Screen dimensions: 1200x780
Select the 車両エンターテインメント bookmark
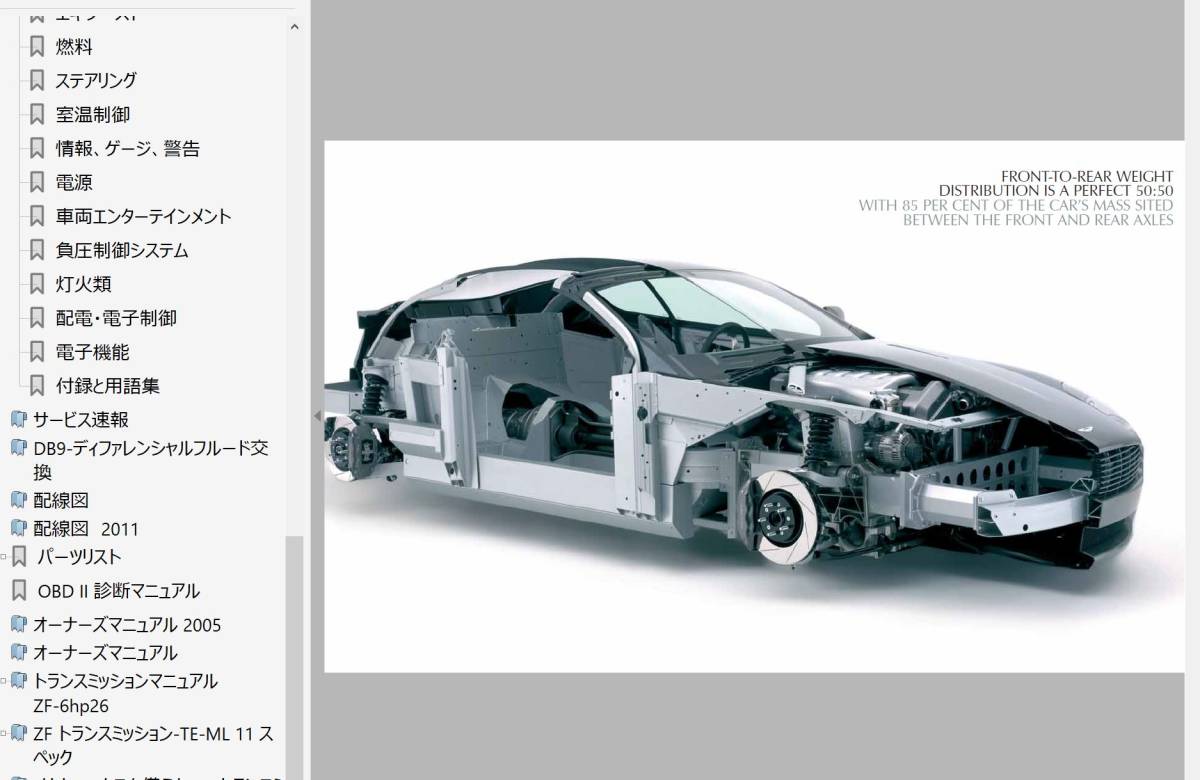click(x=144, y=216)
